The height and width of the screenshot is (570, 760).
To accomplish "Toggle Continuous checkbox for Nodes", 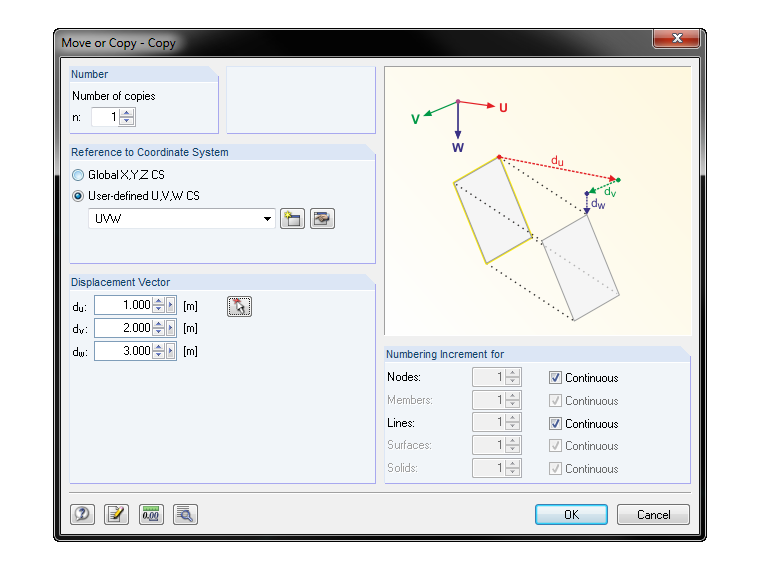I will (x=555, y=378).
